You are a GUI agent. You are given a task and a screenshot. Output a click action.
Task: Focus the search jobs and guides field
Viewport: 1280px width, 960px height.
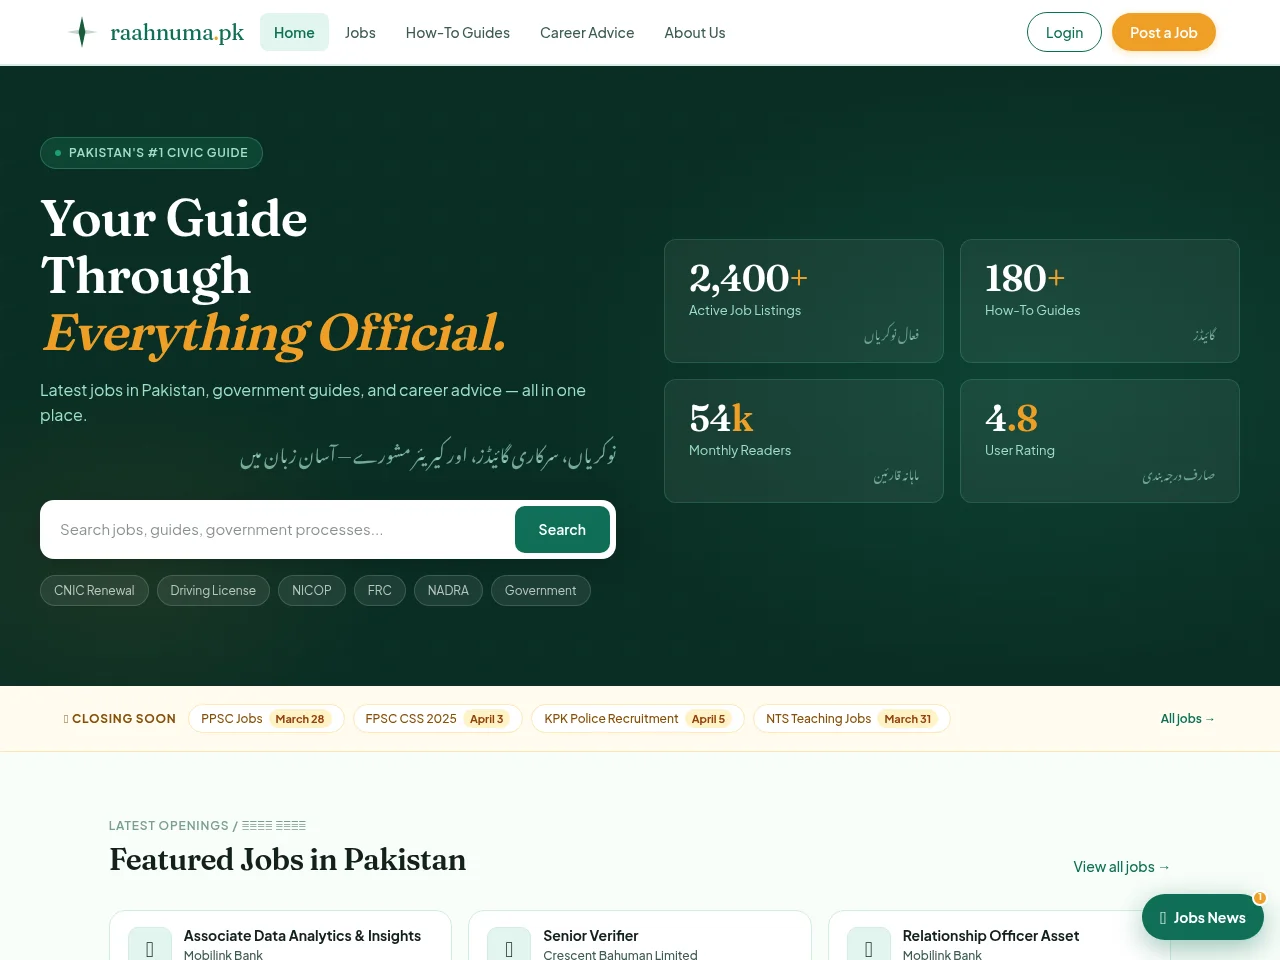click(280, 530)
